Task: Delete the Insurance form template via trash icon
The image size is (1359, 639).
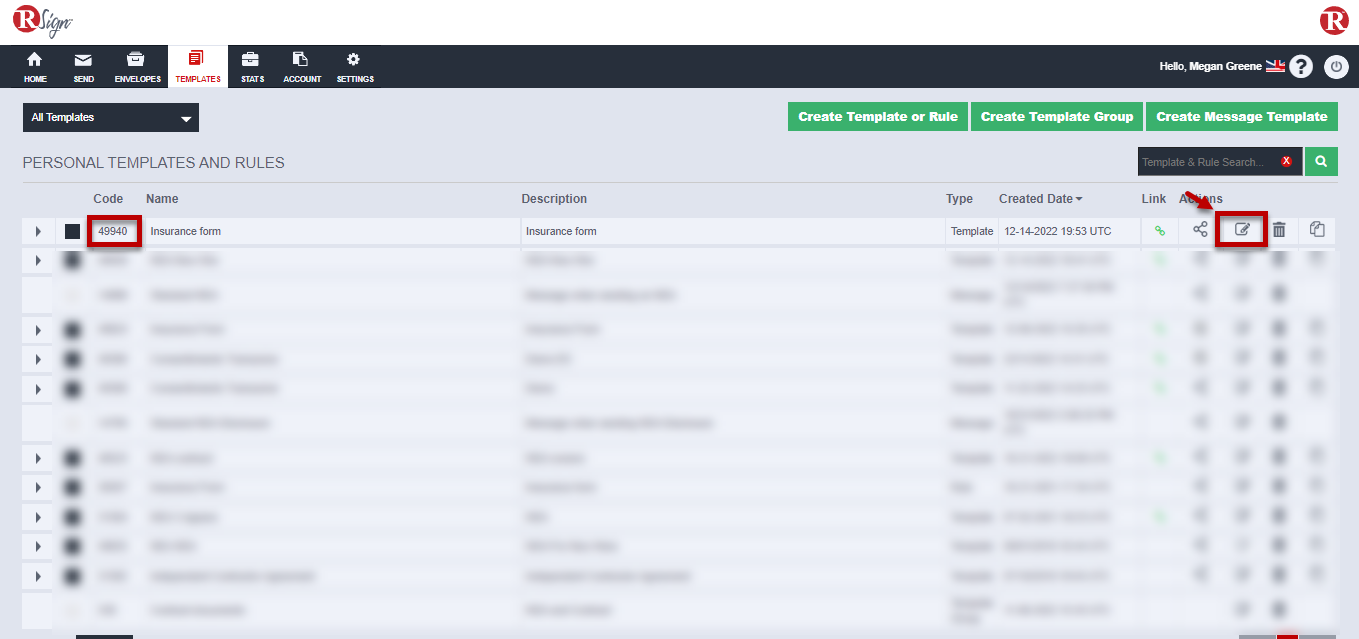Action: pos(1279,230)
